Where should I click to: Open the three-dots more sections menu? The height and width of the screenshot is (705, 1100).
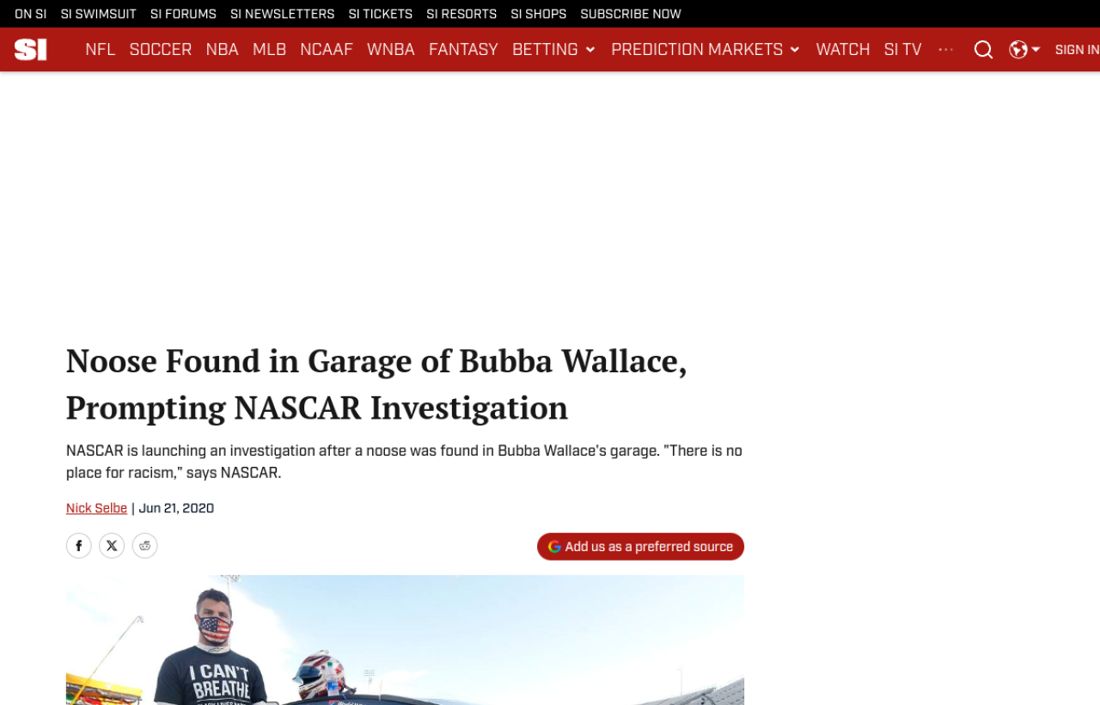[x=946, y=50]
